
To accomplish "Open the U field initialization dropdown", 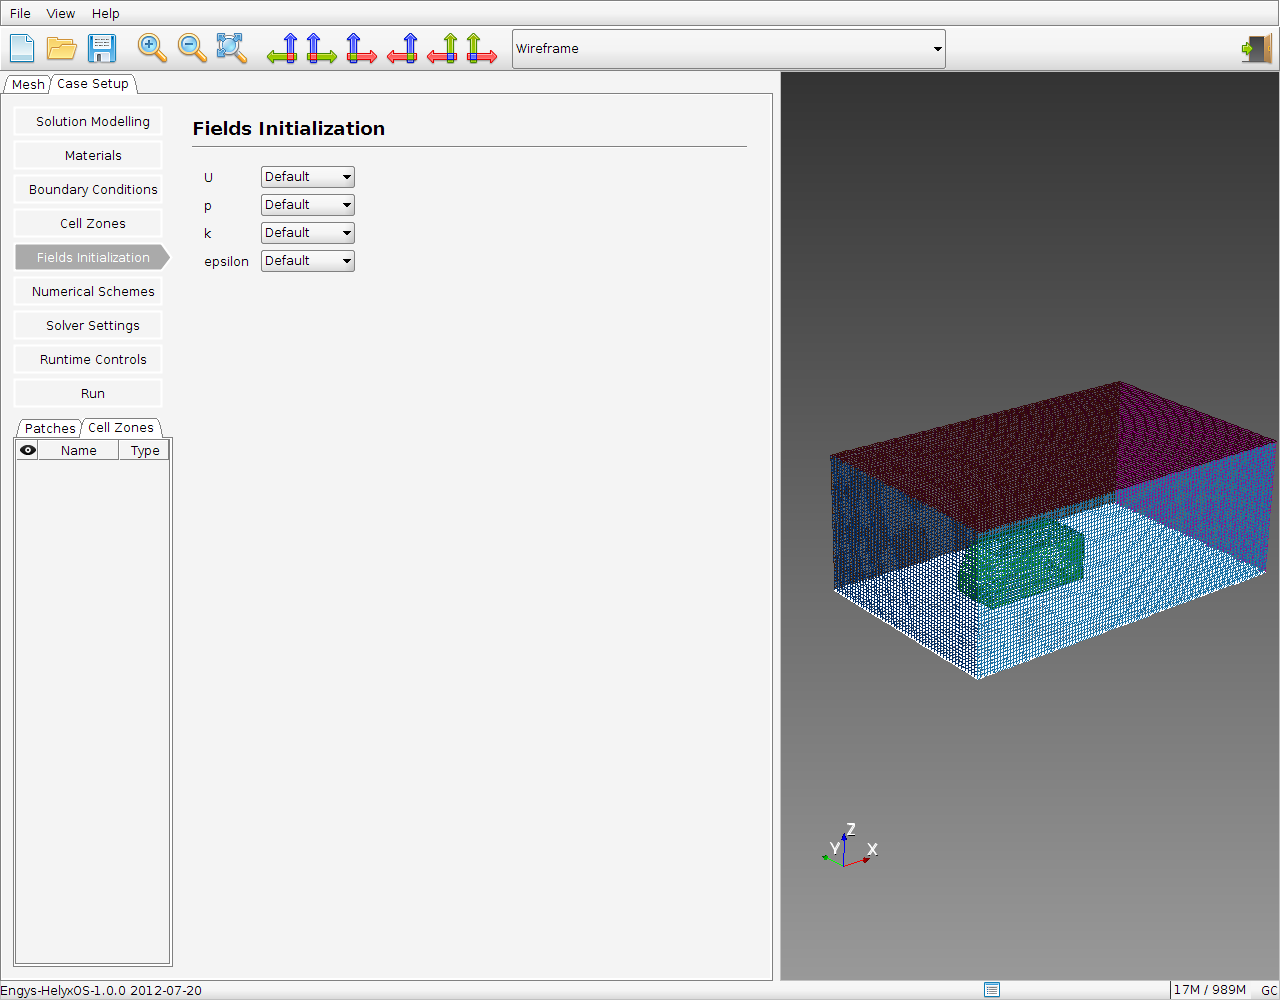I will 308,177.
